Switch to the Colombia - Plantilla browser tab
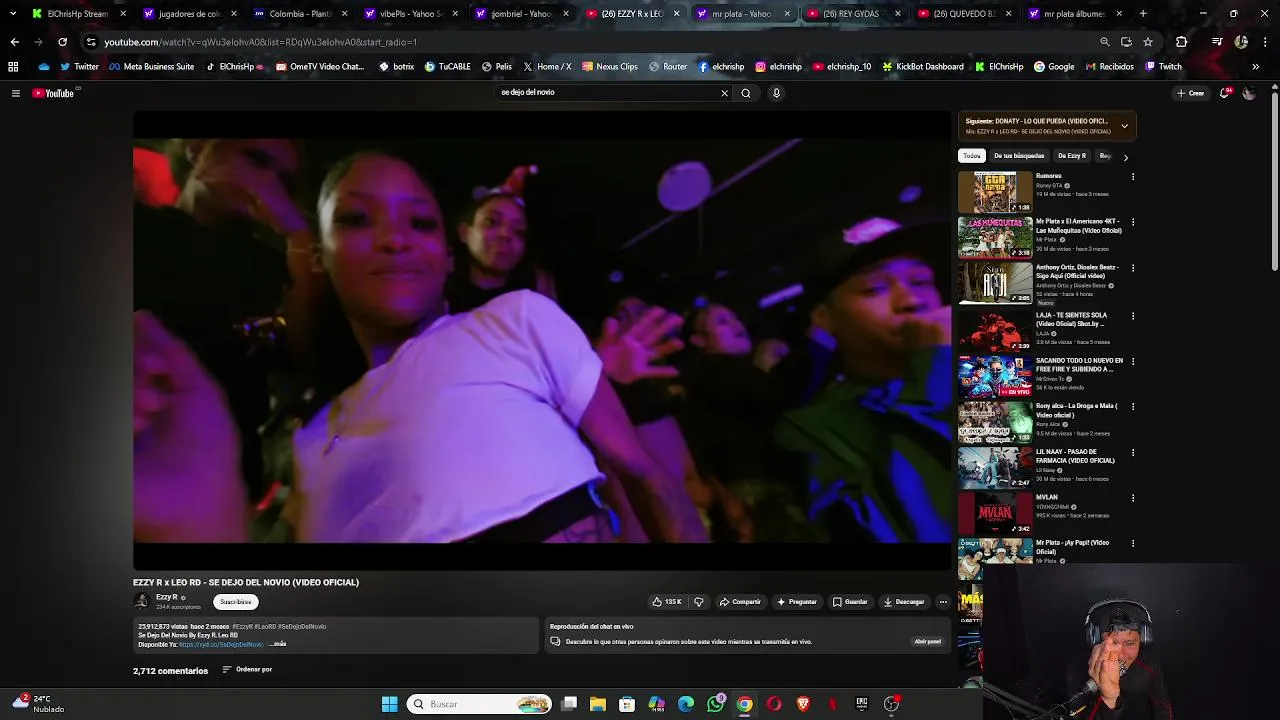1280x720 pixels. (300, 14)
